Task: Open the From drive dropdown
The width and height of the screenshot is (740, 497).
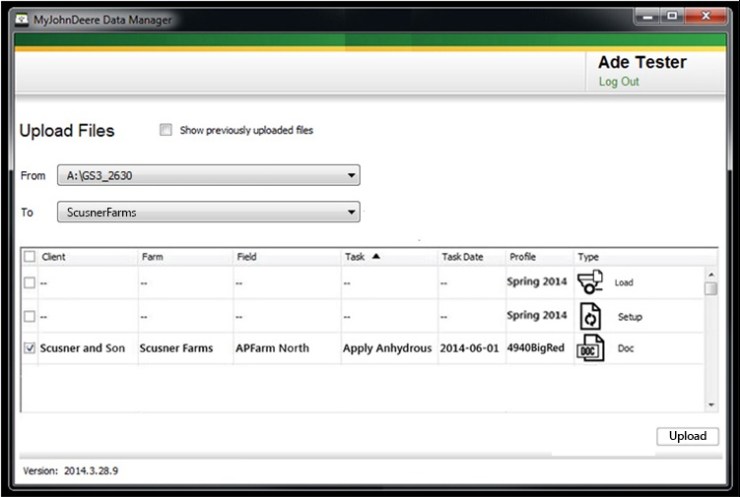Action: pos(208,176)
